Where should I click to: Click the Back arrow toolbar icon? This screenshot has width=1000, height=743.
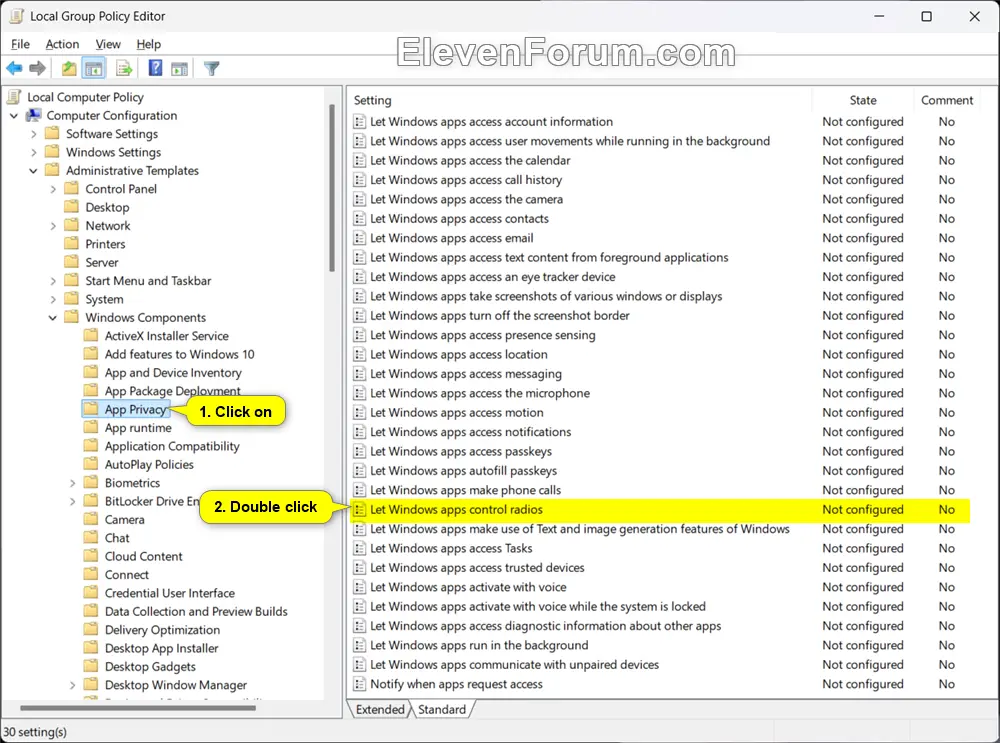pos(14,68)
